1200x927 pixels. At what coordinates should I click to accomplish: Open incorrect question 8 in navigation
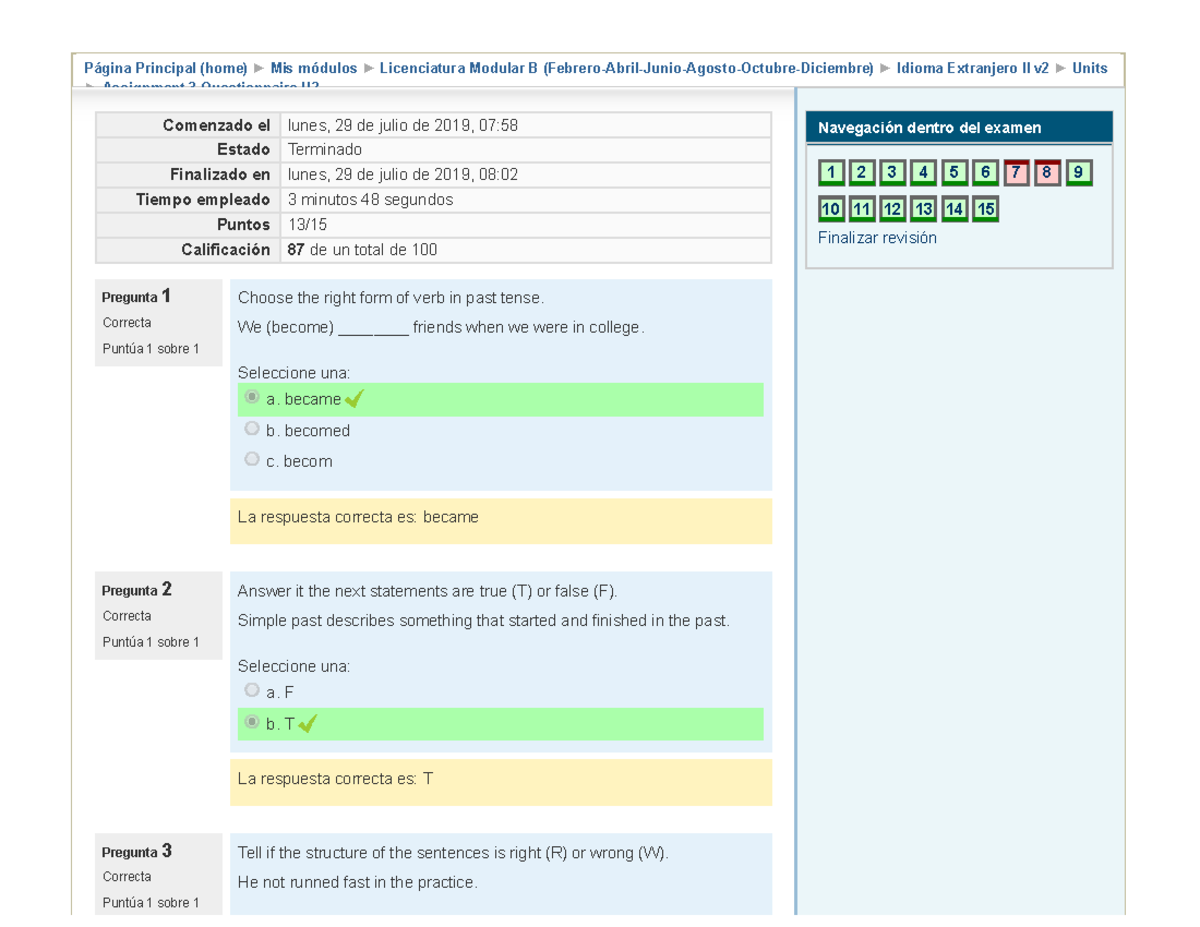click(1047, 173)
